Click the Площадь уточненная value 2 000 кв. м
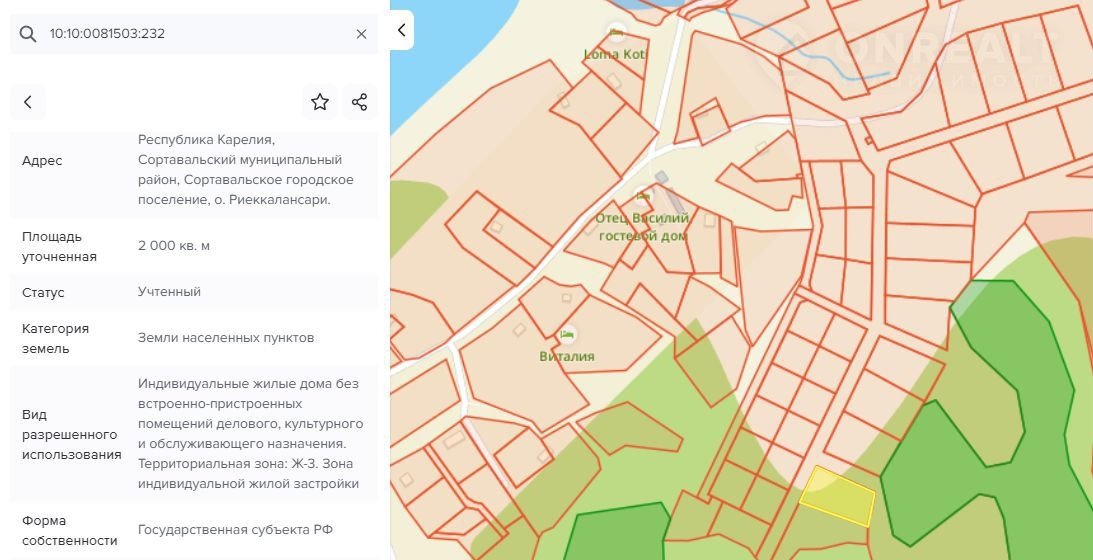 (174, 246)
